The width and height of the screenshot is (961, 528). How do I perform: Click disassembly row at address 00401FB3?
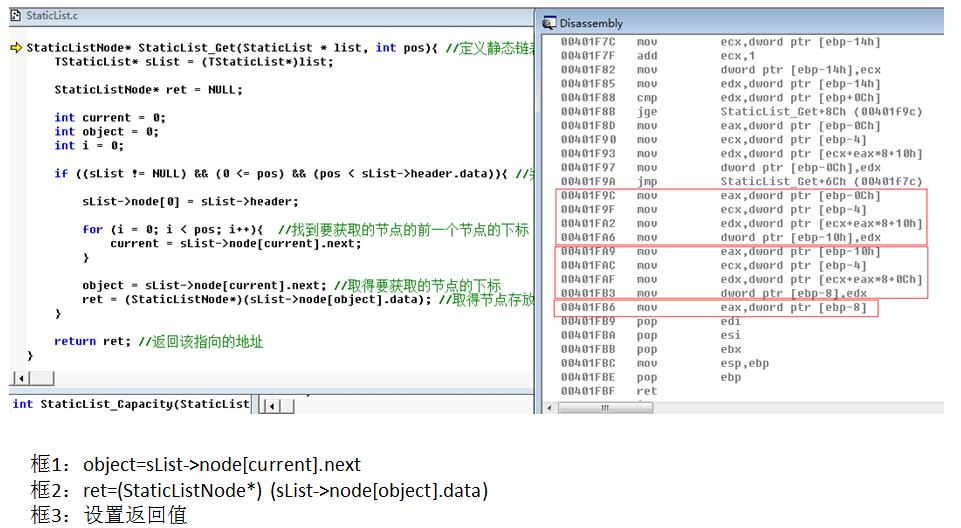[x=713, y=293]
